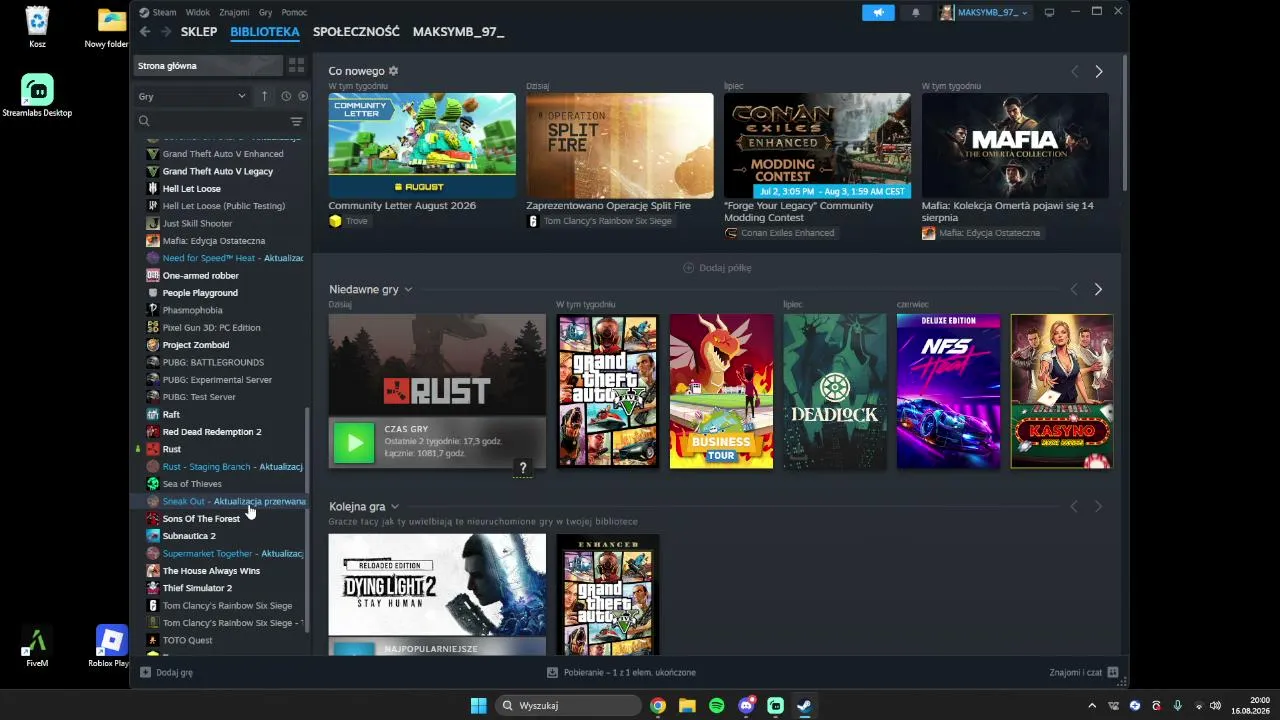Open the Community Letter August 2026 news
The height and width of the screenshot is (720, 1280).
point(422,146)
